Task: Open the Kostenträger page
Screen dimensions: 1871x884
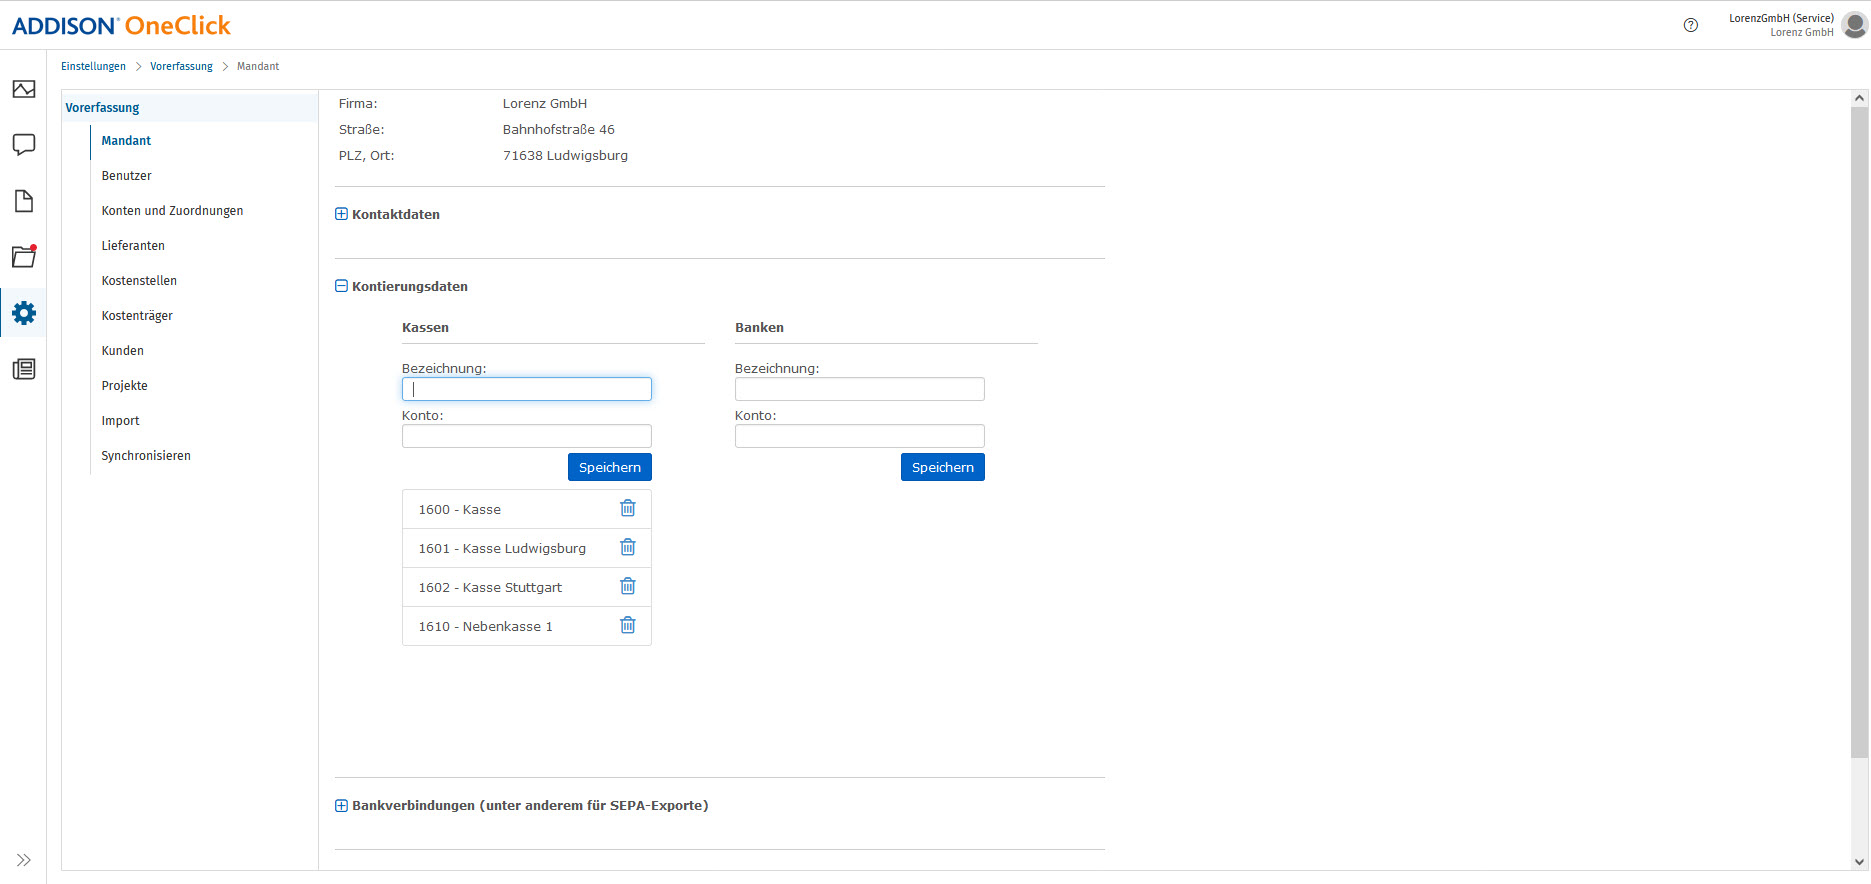Action: pyautogui.click(x=137, y=316)
